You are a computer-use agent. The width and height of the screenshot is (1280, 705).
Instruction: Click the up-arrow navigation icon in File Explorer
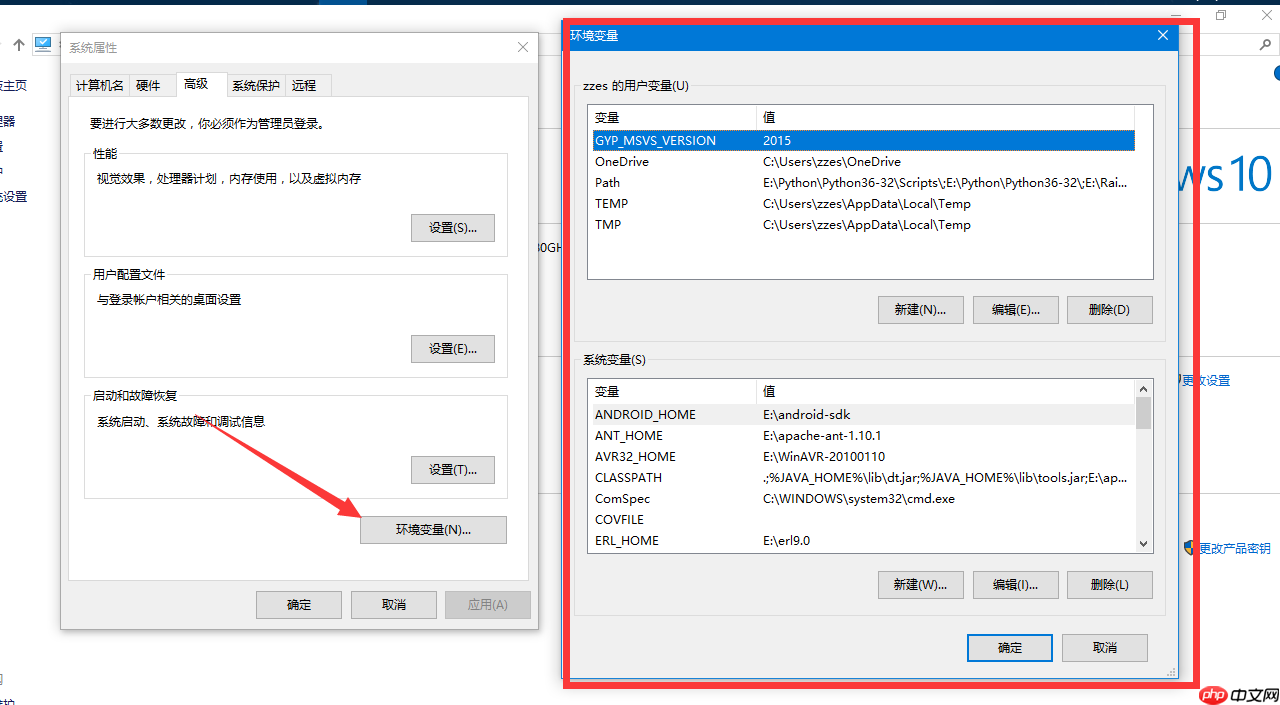pyautogui.click(x=18, y=44)
